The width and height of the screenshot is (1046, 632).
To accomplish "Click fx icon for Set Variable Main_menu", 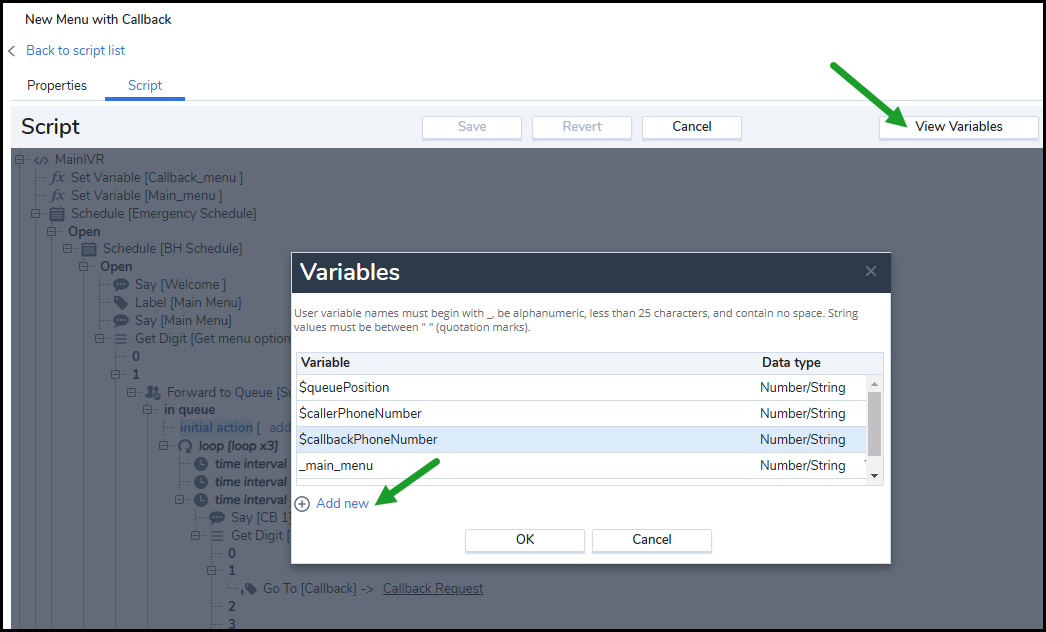I will point(58,196).
